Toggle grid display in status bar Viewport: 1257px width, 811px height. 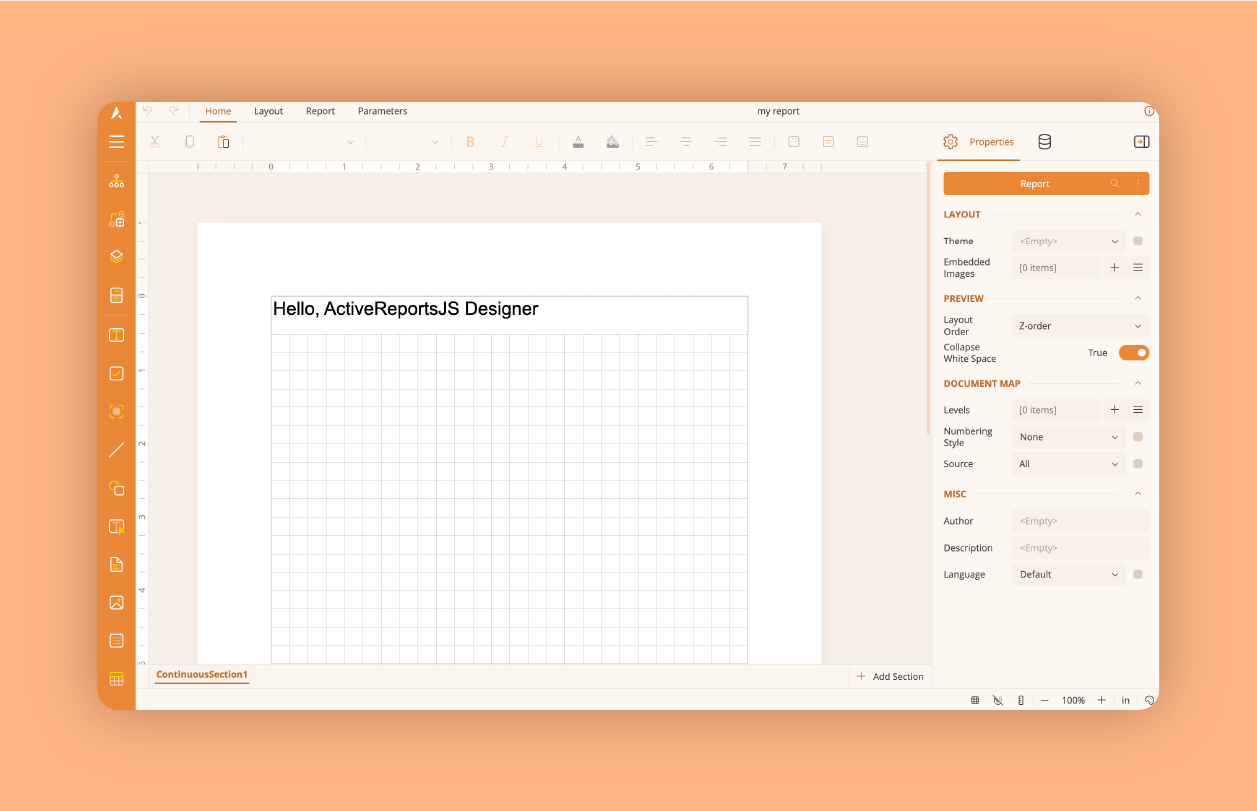(975, 701)
